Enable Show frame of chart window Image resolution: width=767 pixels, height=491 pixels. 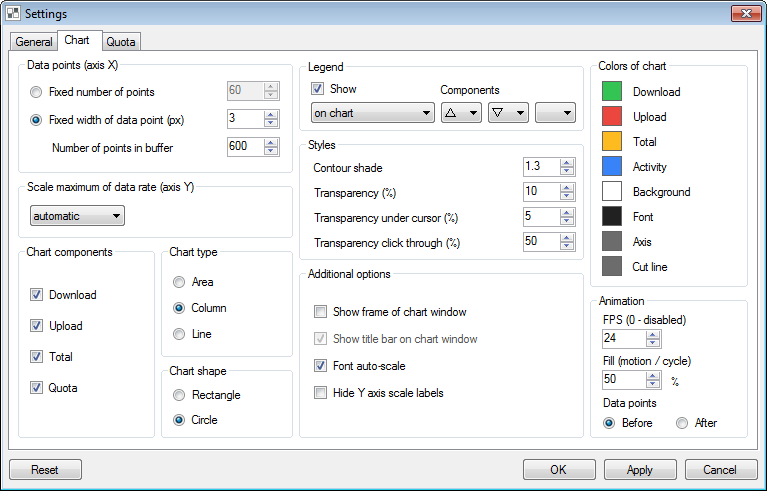pyautogui.click(x=321, y=312)
